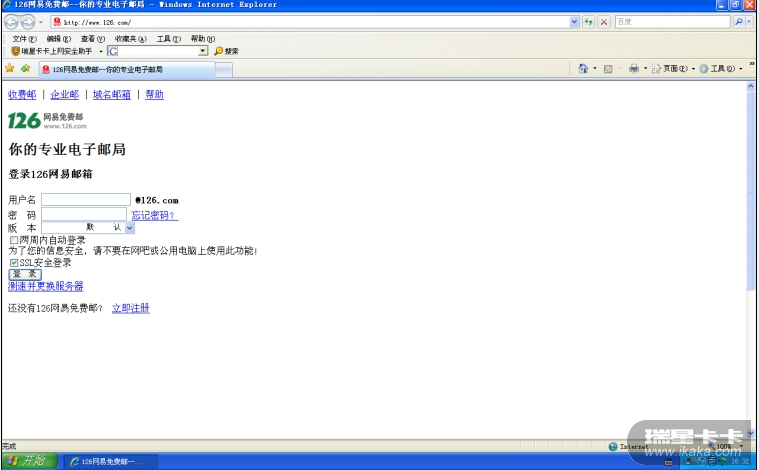Open the 版本 默认 version dropdown
Image resolution: width=759 pixels, height=470 pixels.
tap(88, 227)
